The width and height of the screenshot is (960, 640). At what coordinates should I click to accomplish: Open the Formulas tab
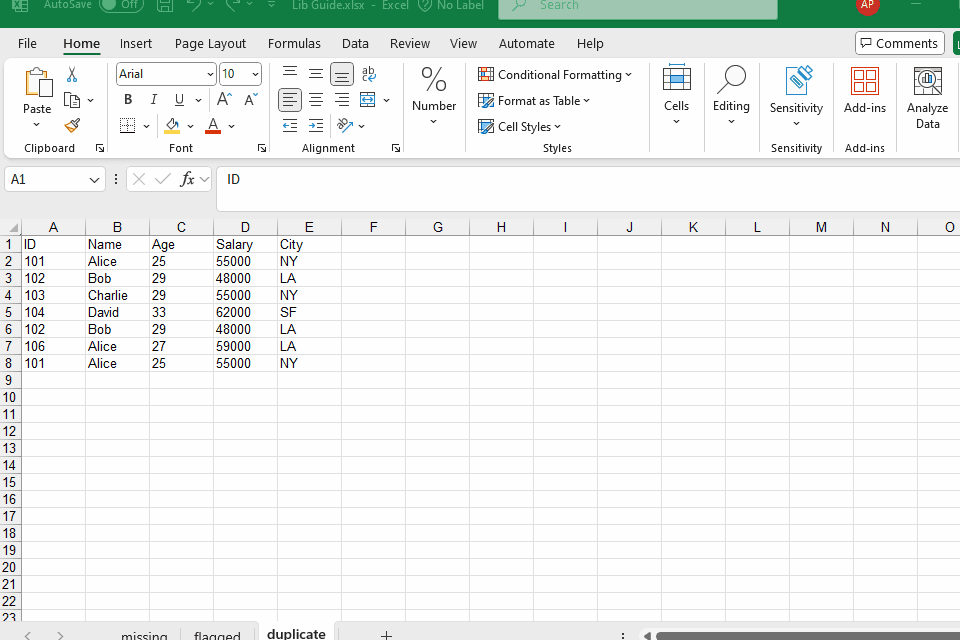(294, 43)
